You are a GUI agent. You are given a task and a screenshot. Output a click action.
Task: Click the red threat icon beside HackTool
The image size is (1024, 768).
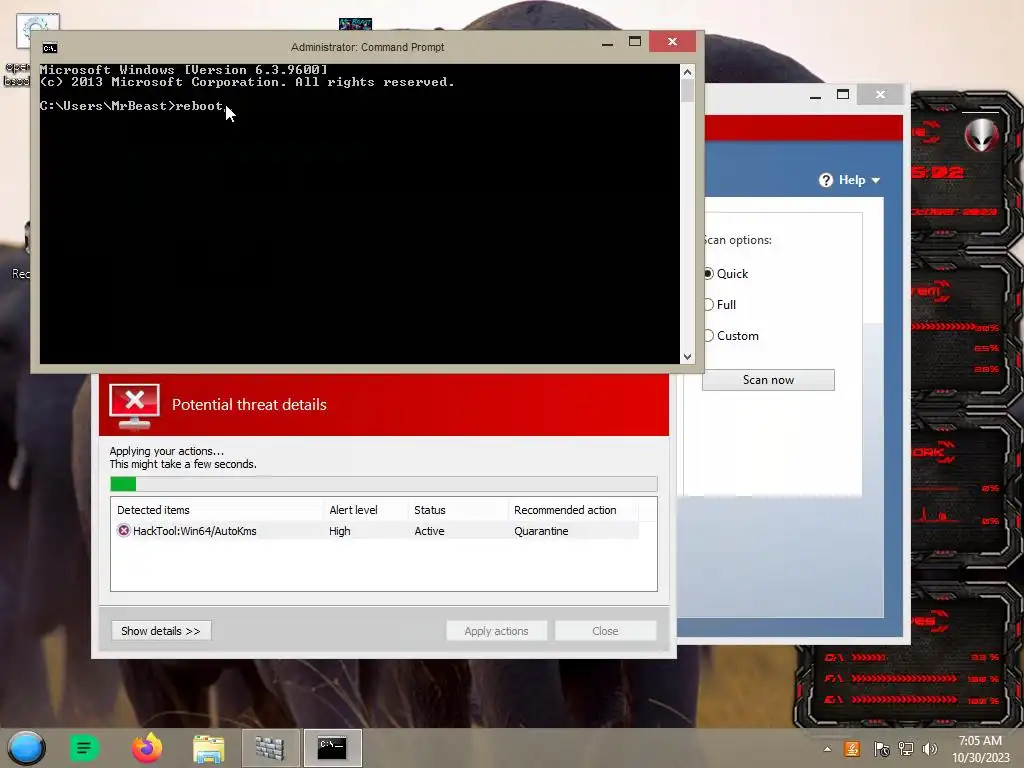(123, 530)
